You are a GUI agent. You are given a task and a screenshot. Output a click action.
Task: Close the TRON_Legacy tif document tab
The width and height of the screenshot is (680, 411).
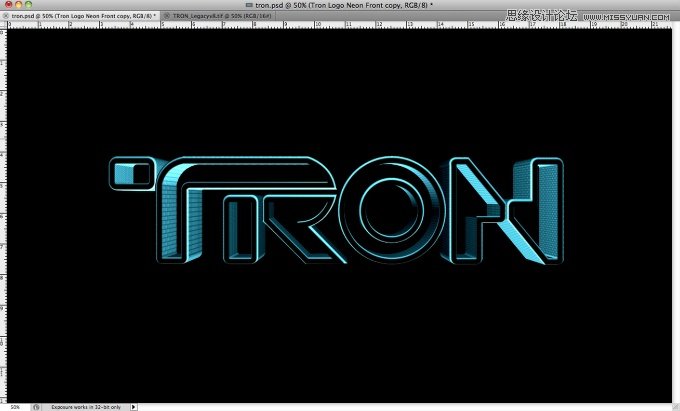pyautogui.click(x=167, y=16)
